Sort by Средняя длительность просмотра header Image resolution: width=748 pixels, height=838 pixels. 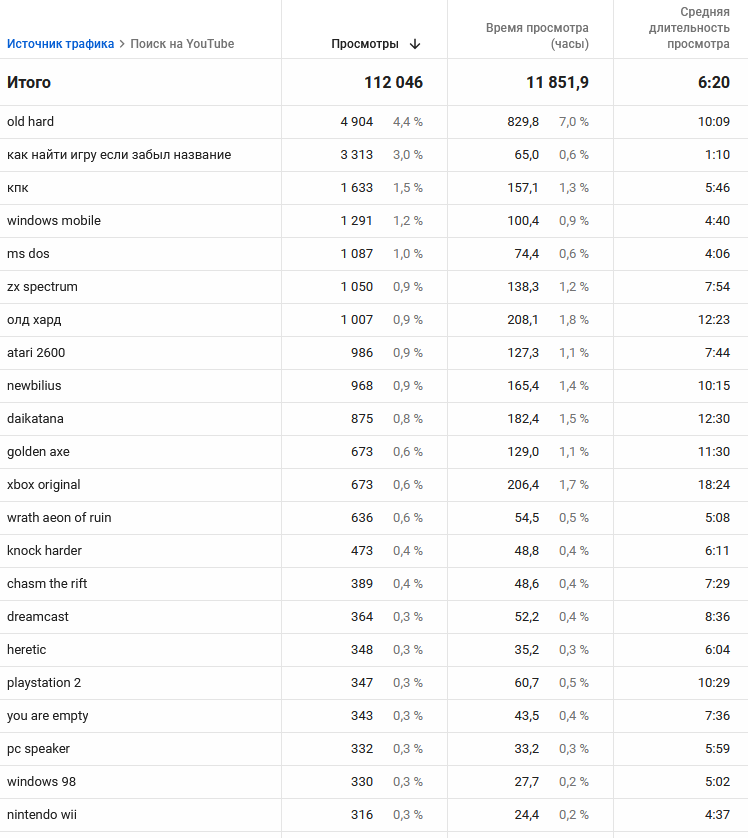coord(689,28)
